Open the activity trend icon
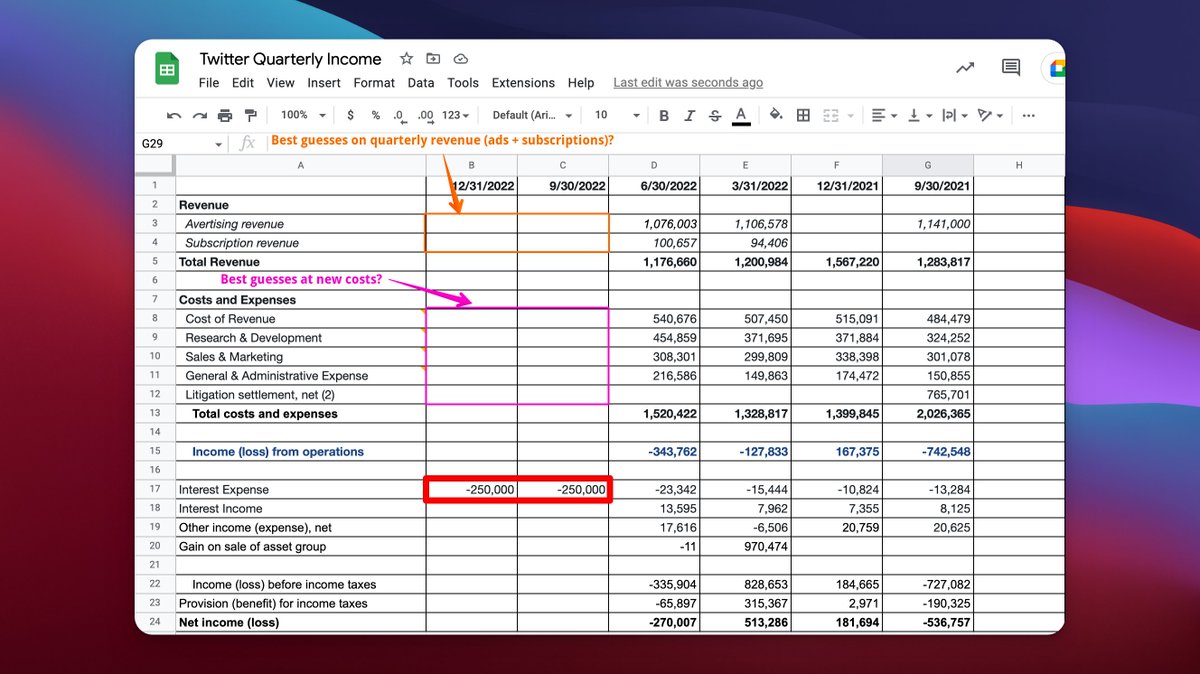 pyautogui.click(x=965, y=68)
